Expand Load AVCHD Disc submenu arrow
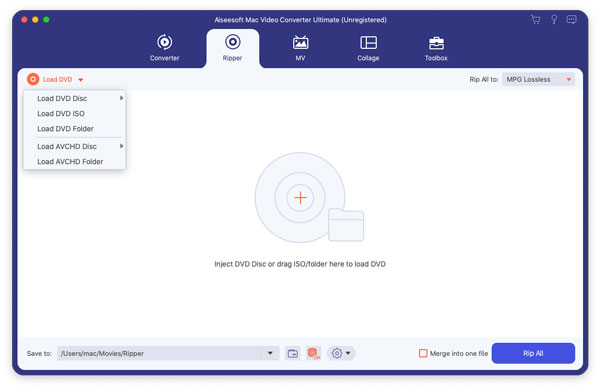600x389 pixels. coord(121,146)
